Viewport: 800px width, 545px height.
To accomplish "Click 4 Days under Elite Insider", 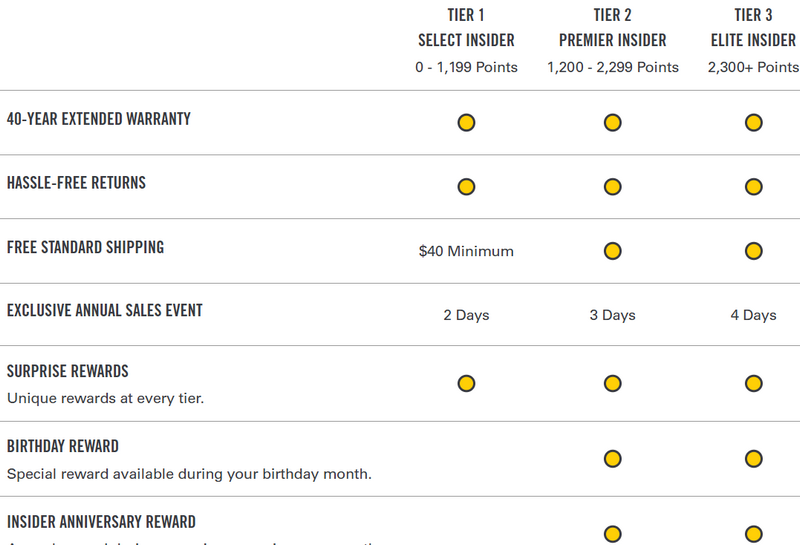I will coord(753,315).
